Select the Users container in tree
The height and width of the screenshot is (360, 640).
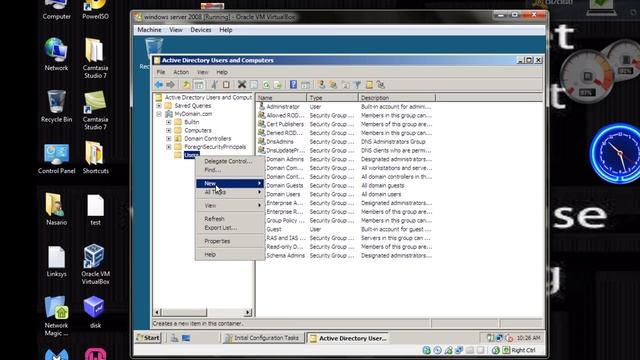coord(191,155)
